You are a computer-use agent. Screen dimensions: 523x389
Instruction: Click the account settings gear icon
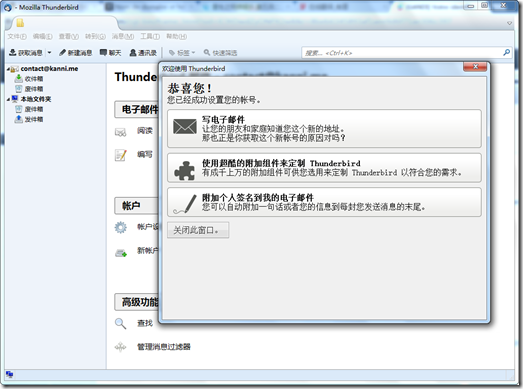pos(120,228)
